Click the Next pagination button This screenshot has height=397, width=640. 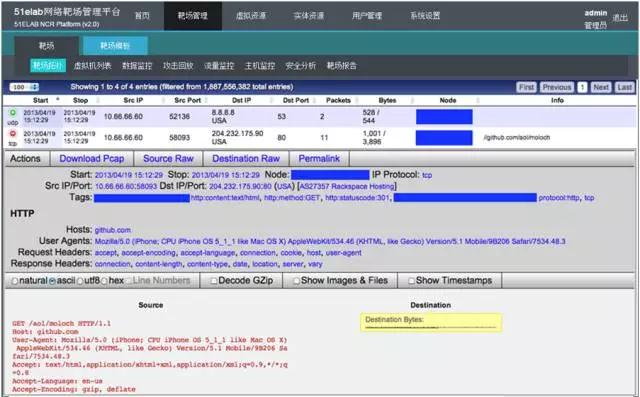tap(601, 87)
